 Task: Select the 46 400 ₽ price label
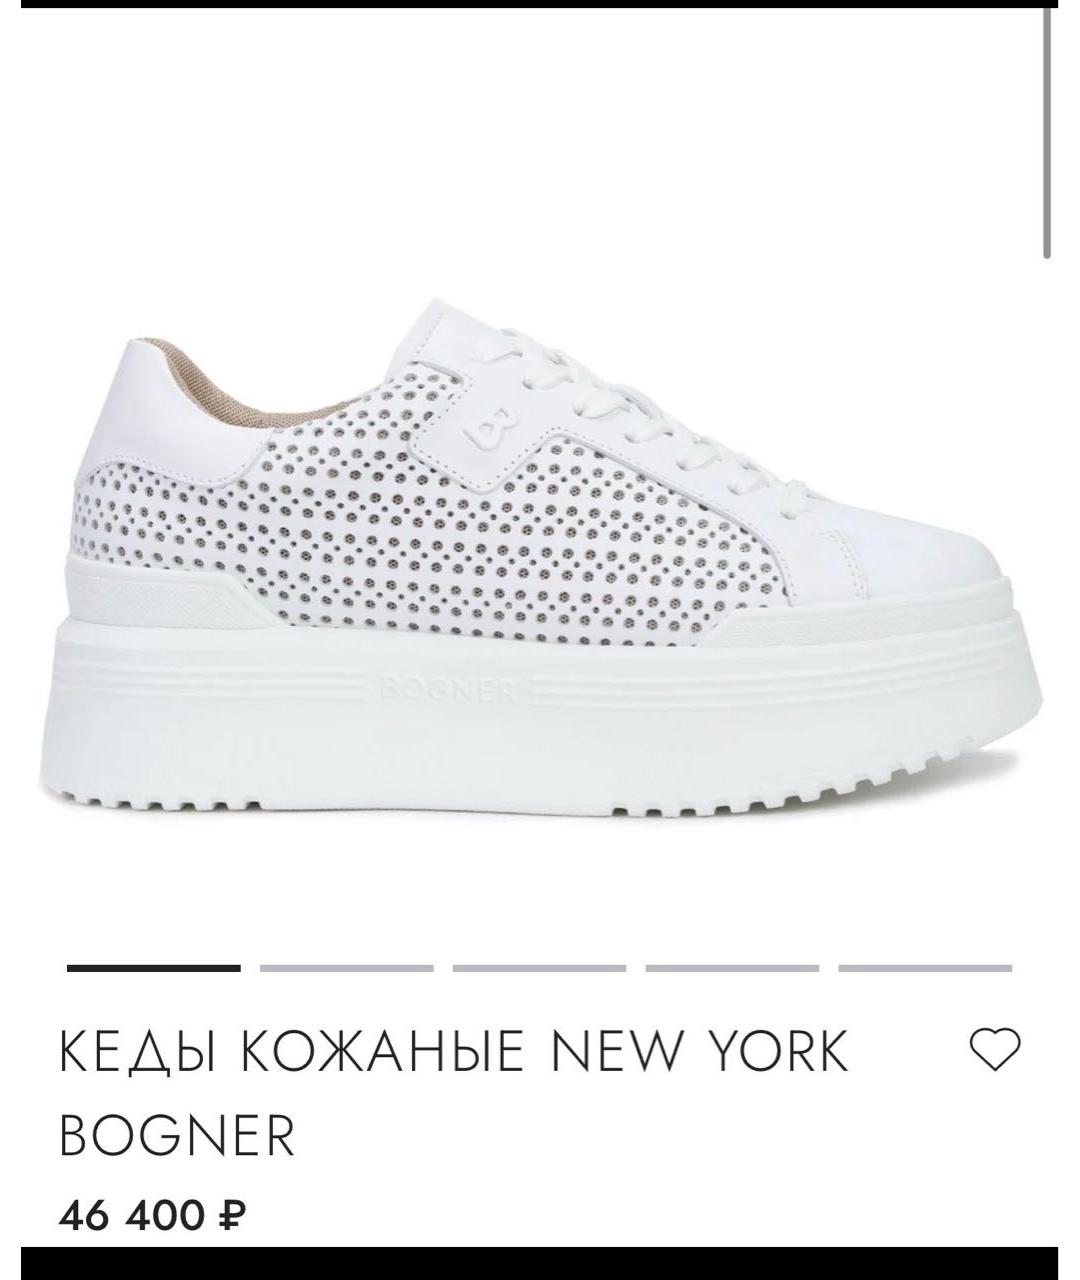pos(153,1216)
